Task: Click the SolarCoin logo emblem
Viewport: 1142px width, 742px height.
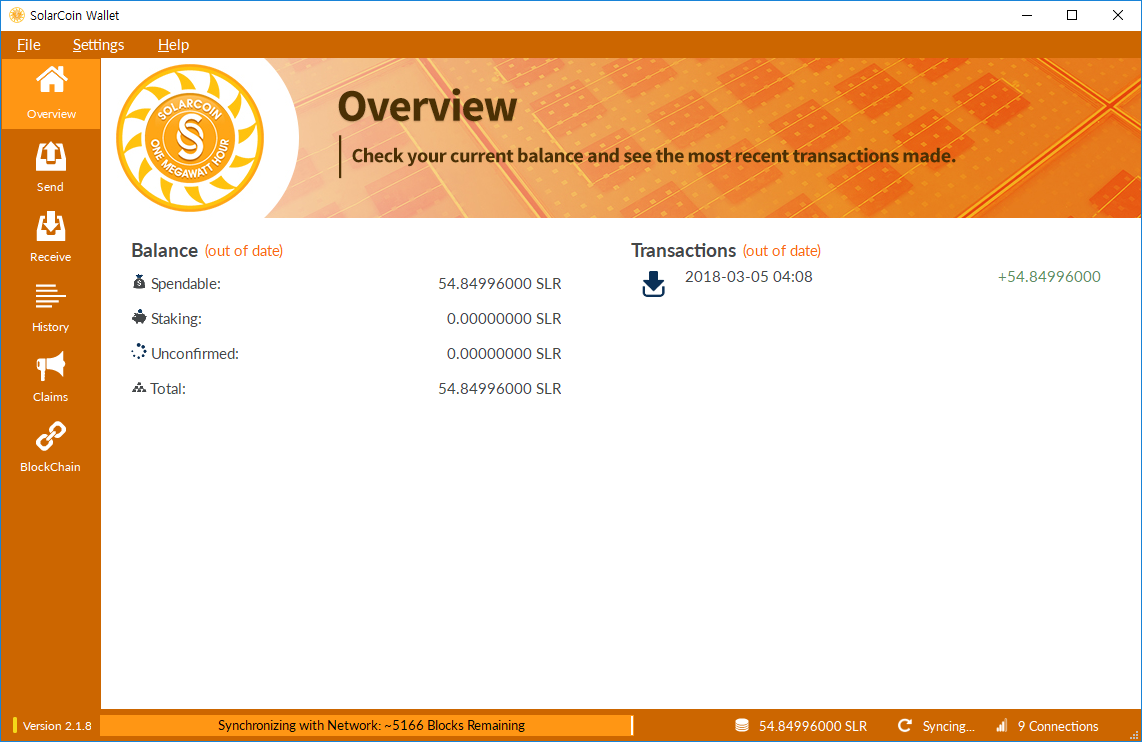Action: tap(190, 138)
